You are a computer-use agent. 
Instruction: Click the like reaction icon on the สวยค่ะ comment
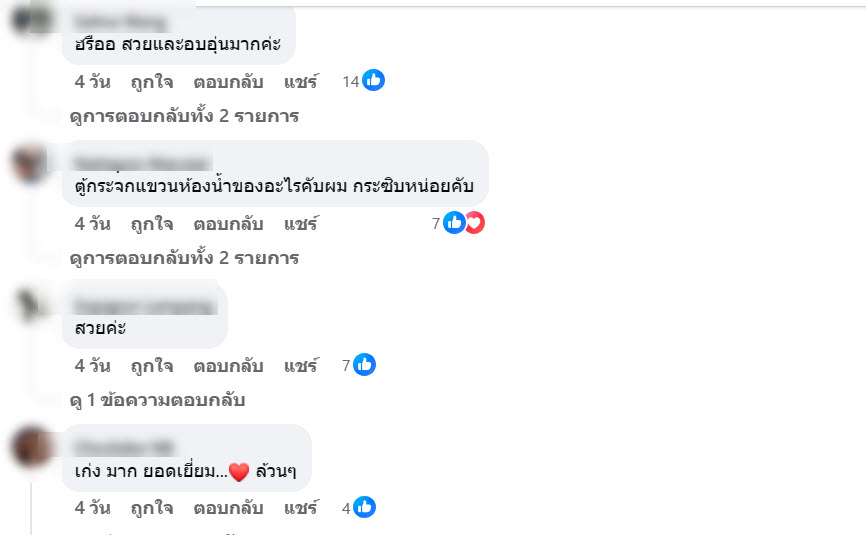click(364, 366)
